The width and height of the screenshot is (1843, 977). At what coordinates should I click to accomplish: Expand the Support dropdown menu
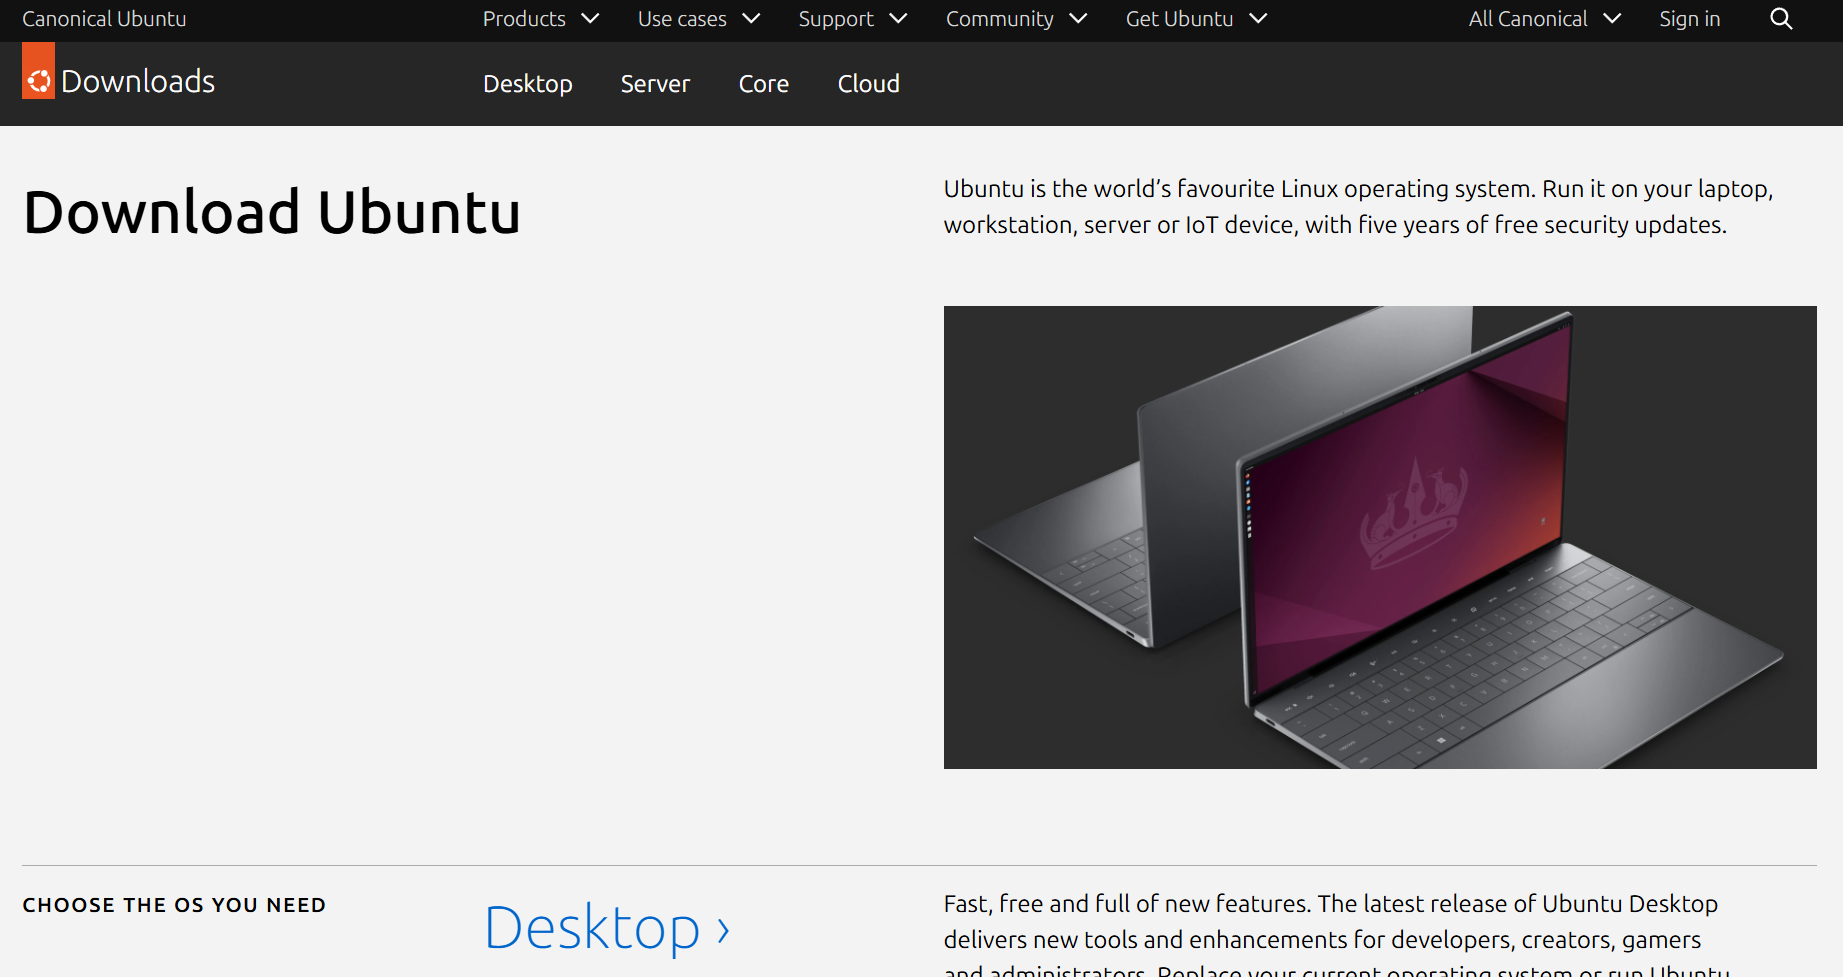(x=853, y=19)
